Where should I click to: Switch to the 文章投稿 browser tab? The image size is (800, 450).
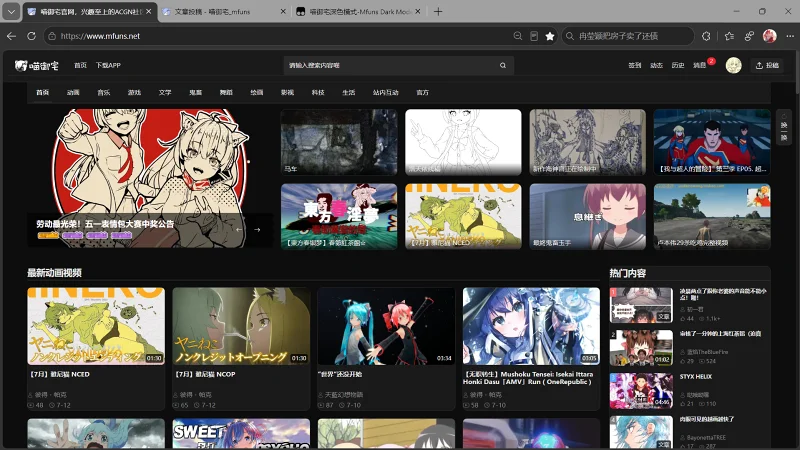tap(224, 11)
